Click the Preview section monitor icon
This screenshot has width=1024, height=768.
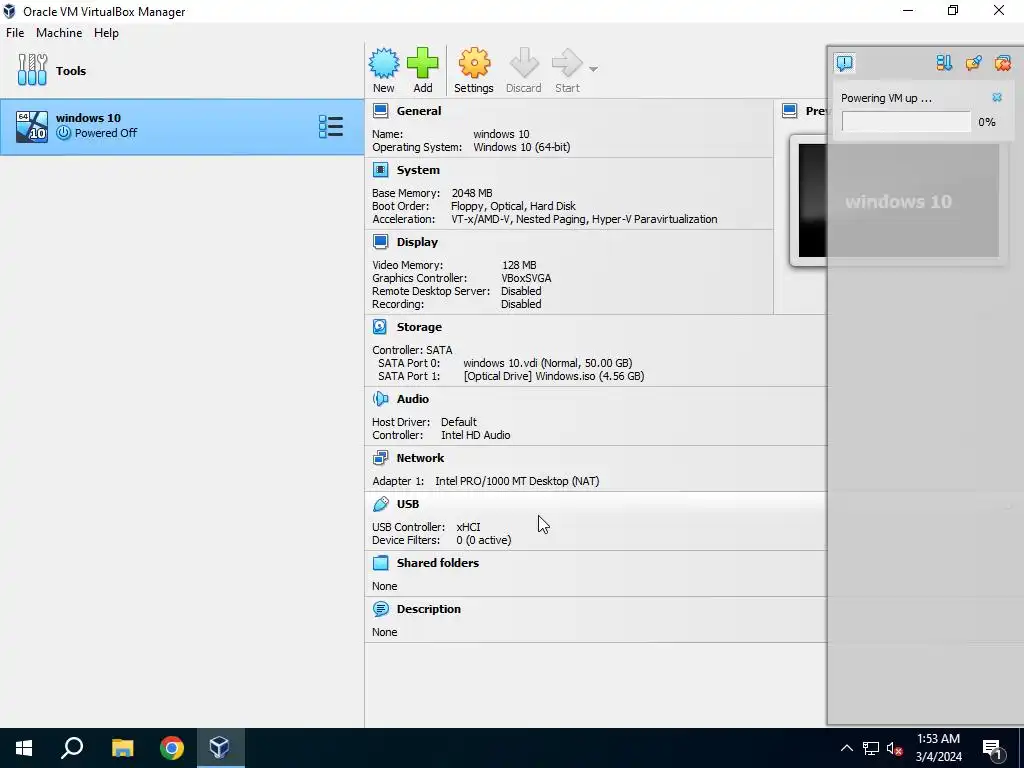pos(790,111)
